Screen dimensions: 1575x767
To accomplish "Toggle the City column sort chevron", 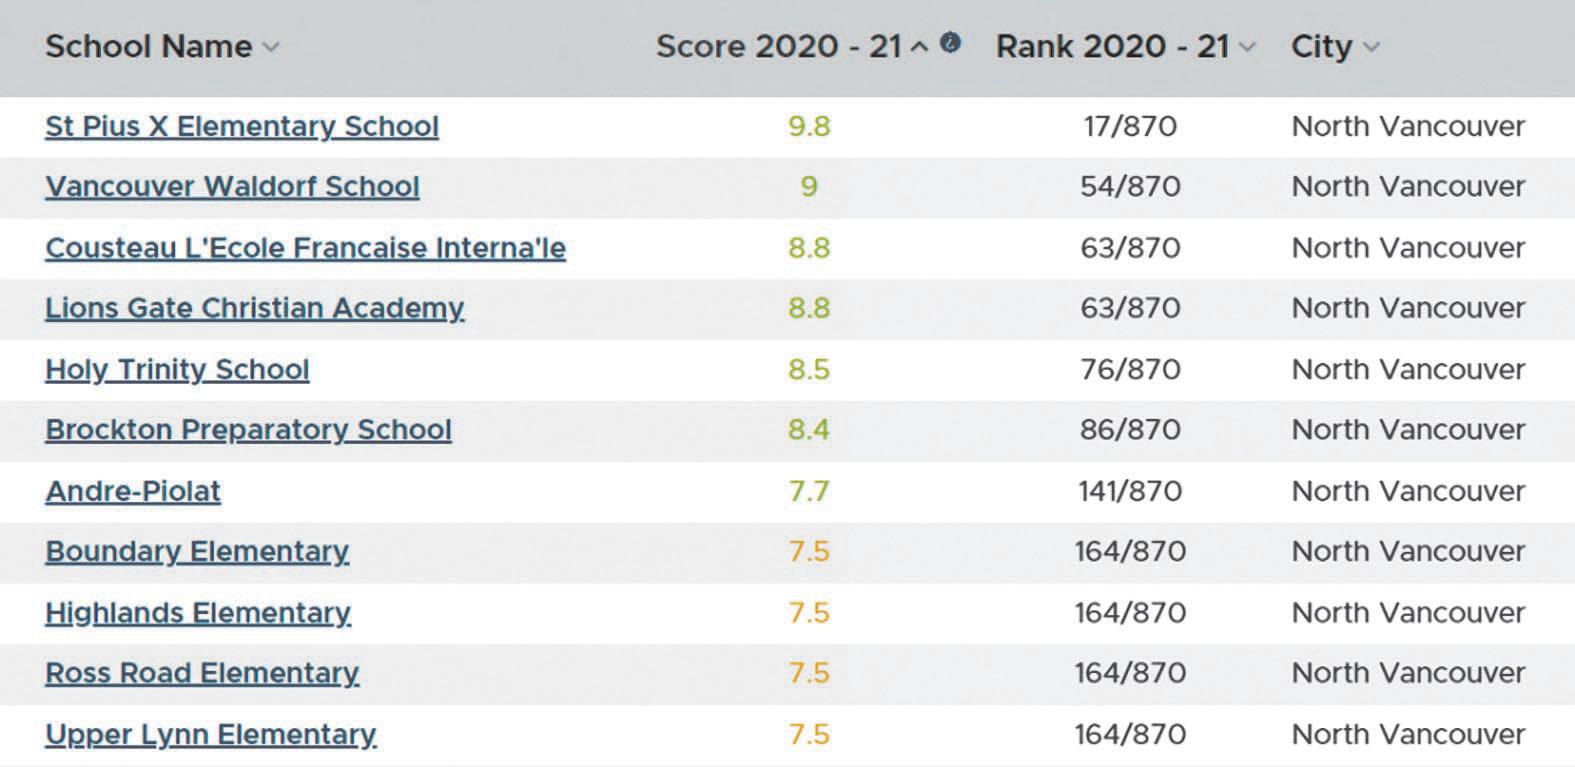I will pyautogui.click(x=1371, y=47).
